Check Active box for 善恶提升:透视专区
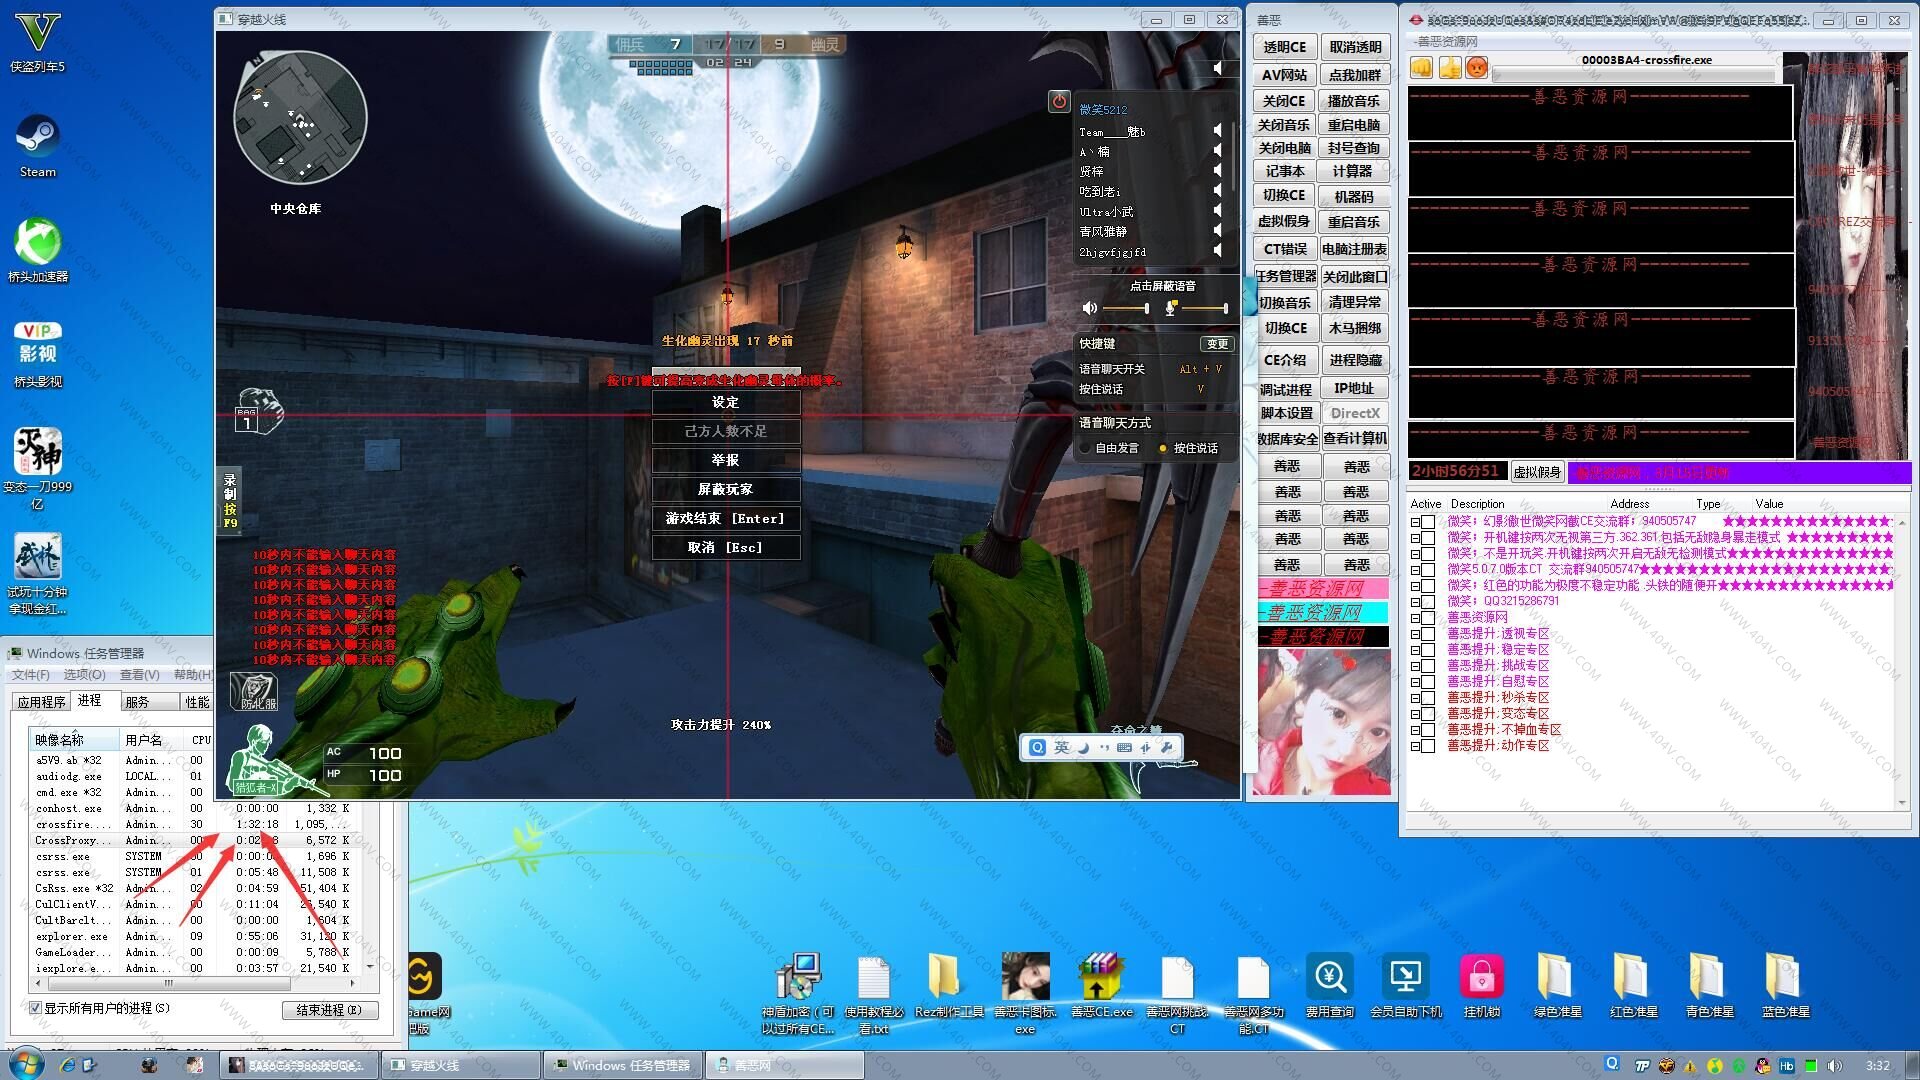The width and height of the screenshot is (1920, 1080). [x=1428, y=634]
